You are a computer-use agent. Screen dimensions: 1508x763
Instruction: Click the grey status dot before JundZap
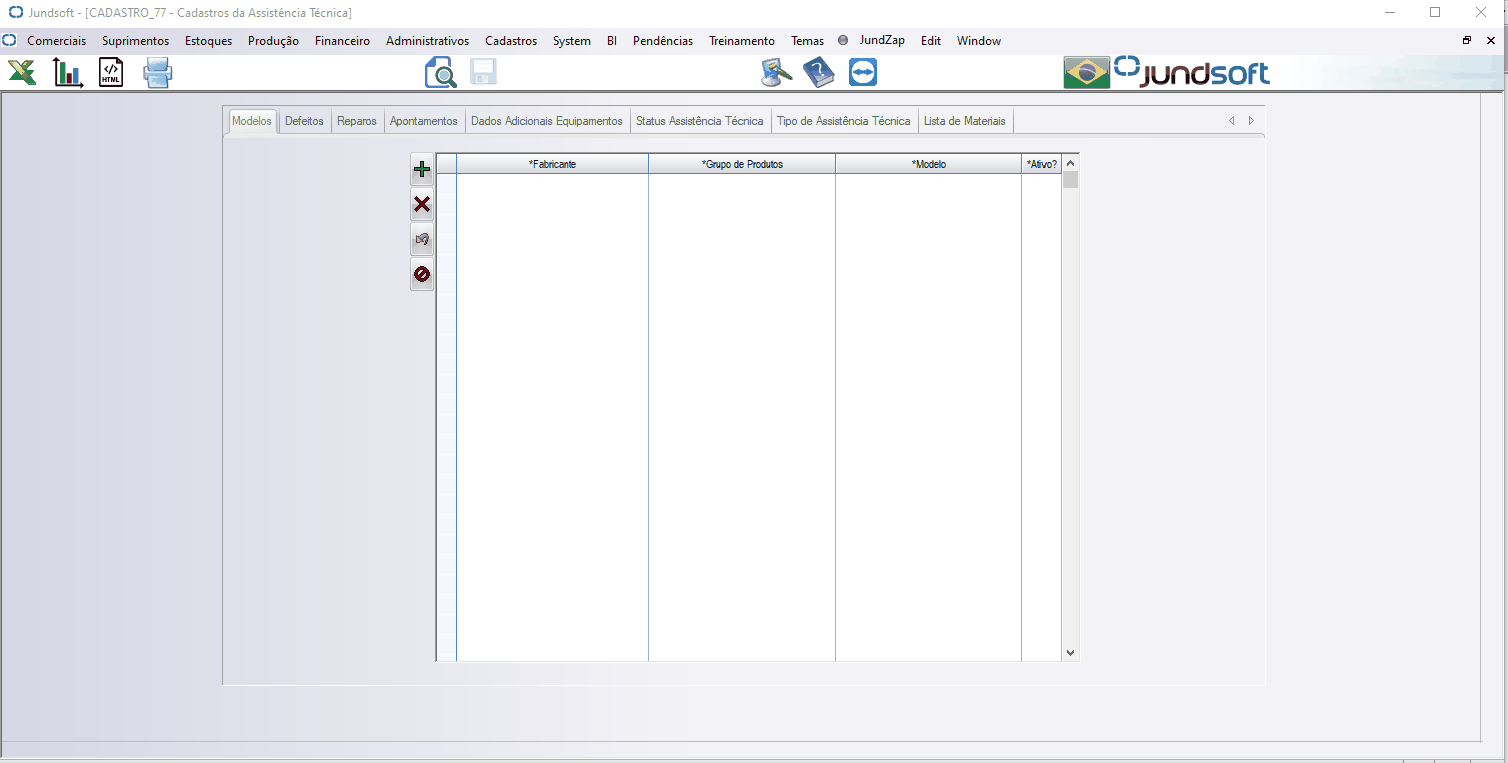pyautogui.click(x=843, y=41)
